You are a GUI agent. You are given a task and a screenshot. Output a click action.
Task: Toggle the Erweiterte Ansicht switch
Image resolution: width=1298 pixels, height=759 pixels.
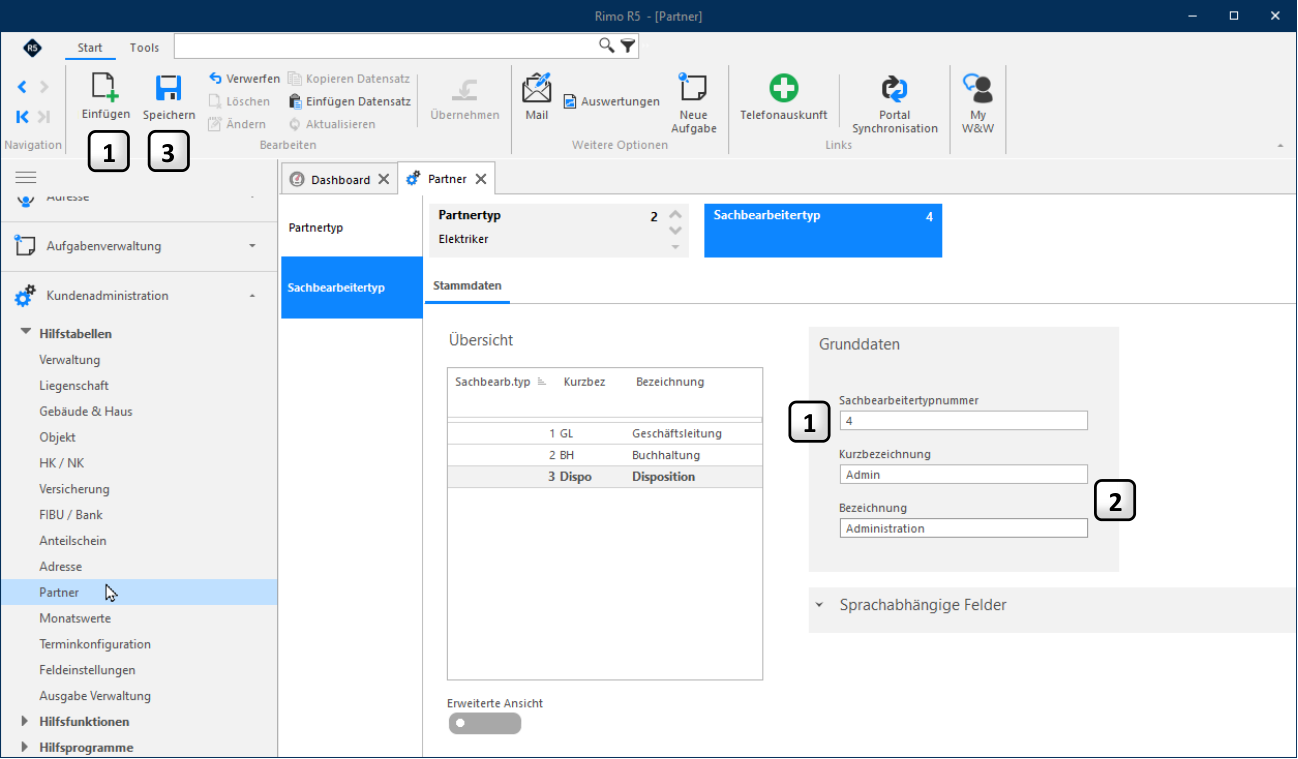click(485, 723)
